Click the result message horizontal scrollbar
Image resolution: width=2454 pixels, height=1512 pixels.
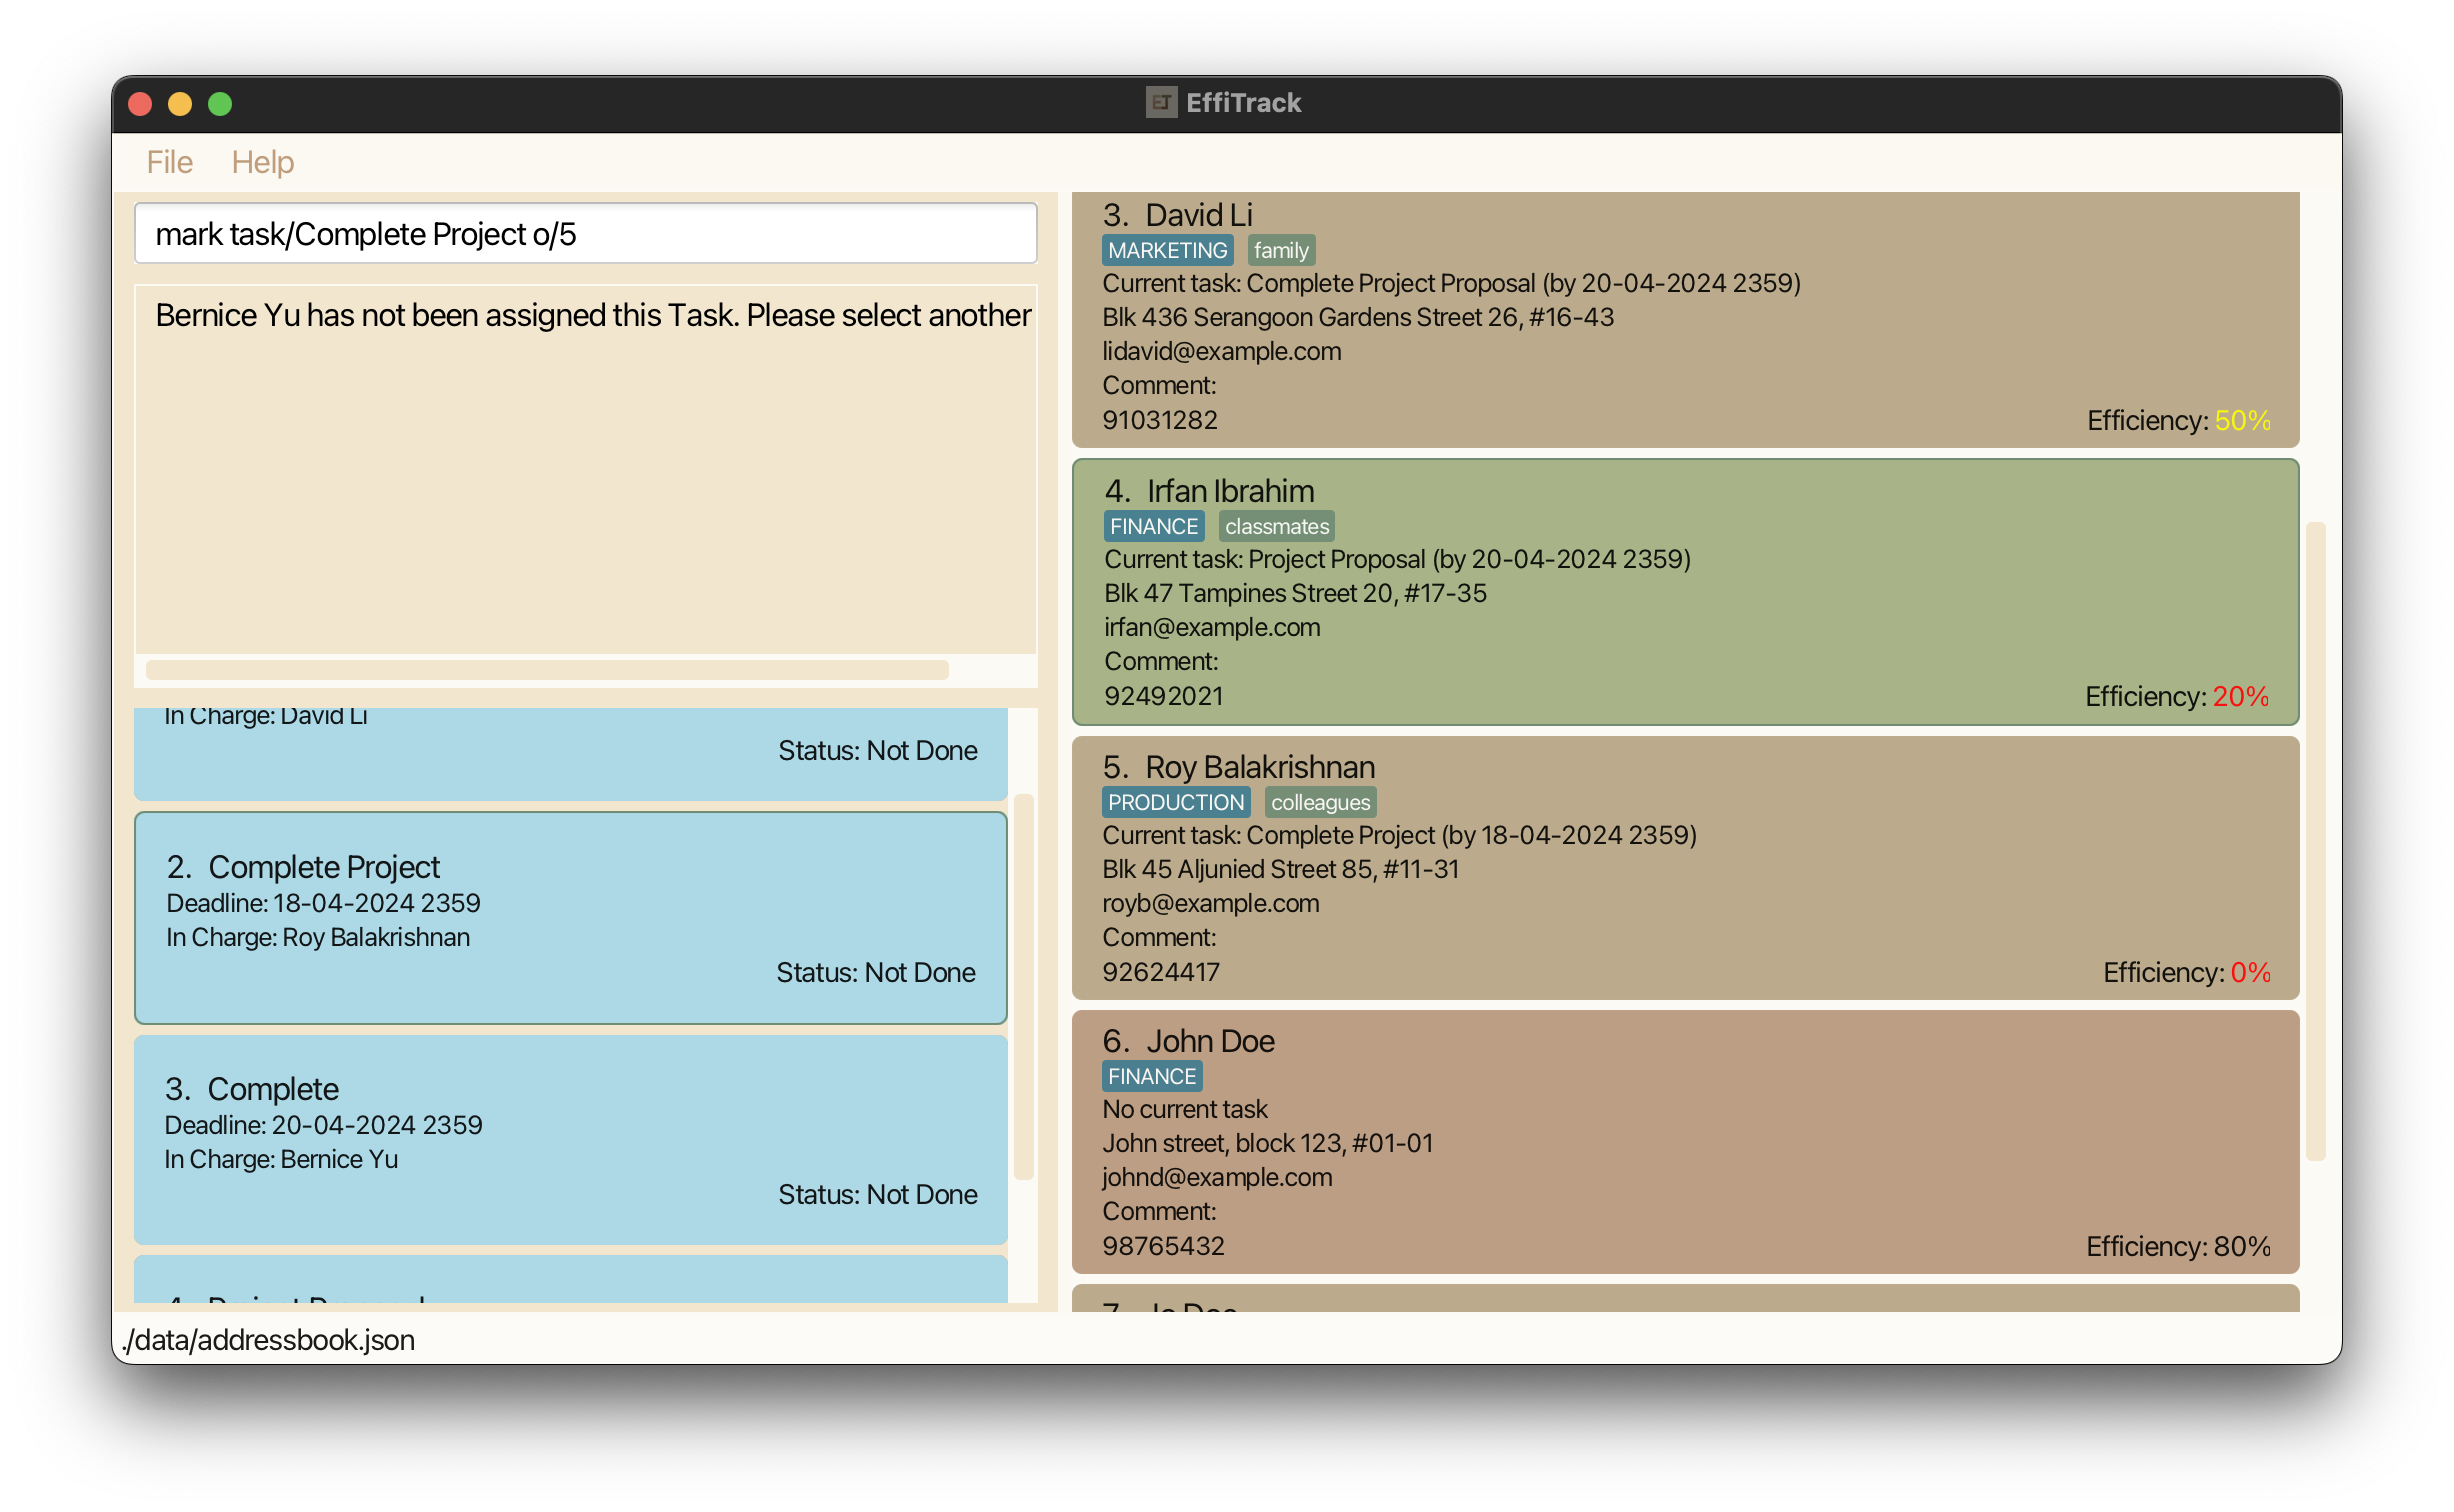(547, 669)
